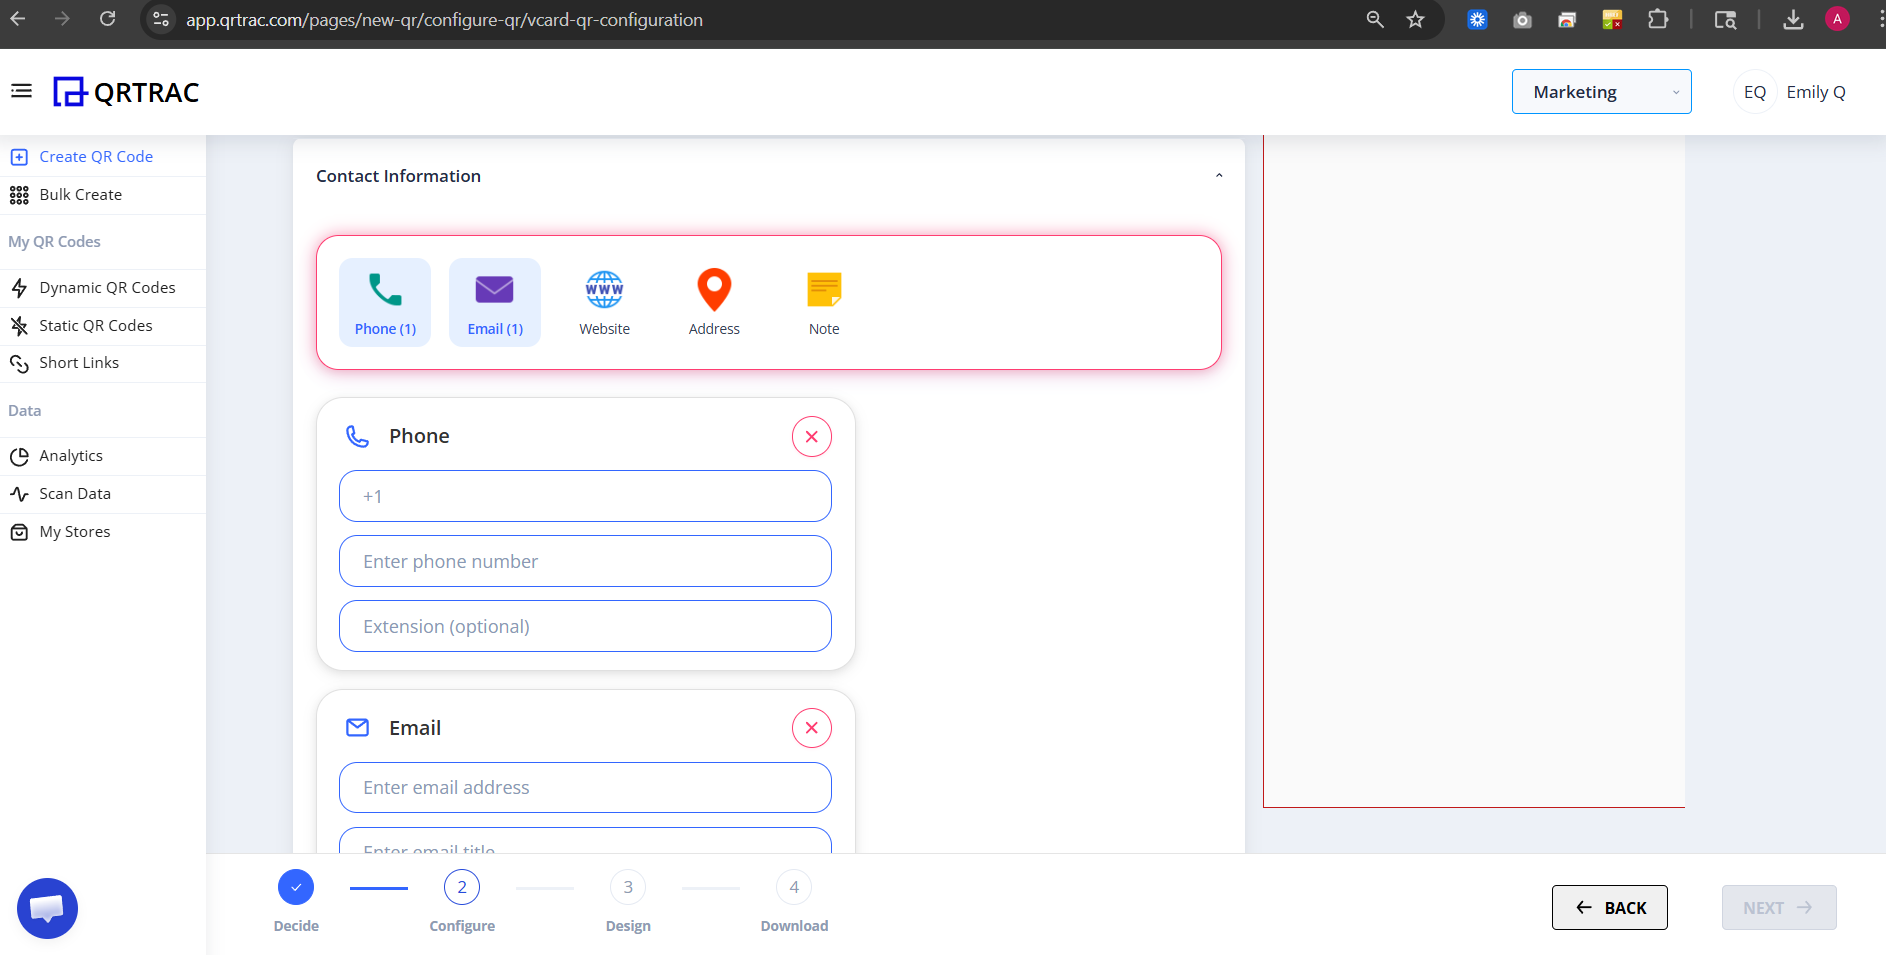Image resolution: width=1886 pixels, height=955 pixels.
Task: Collapse the Contact Information section
Action: (1218, 174)
